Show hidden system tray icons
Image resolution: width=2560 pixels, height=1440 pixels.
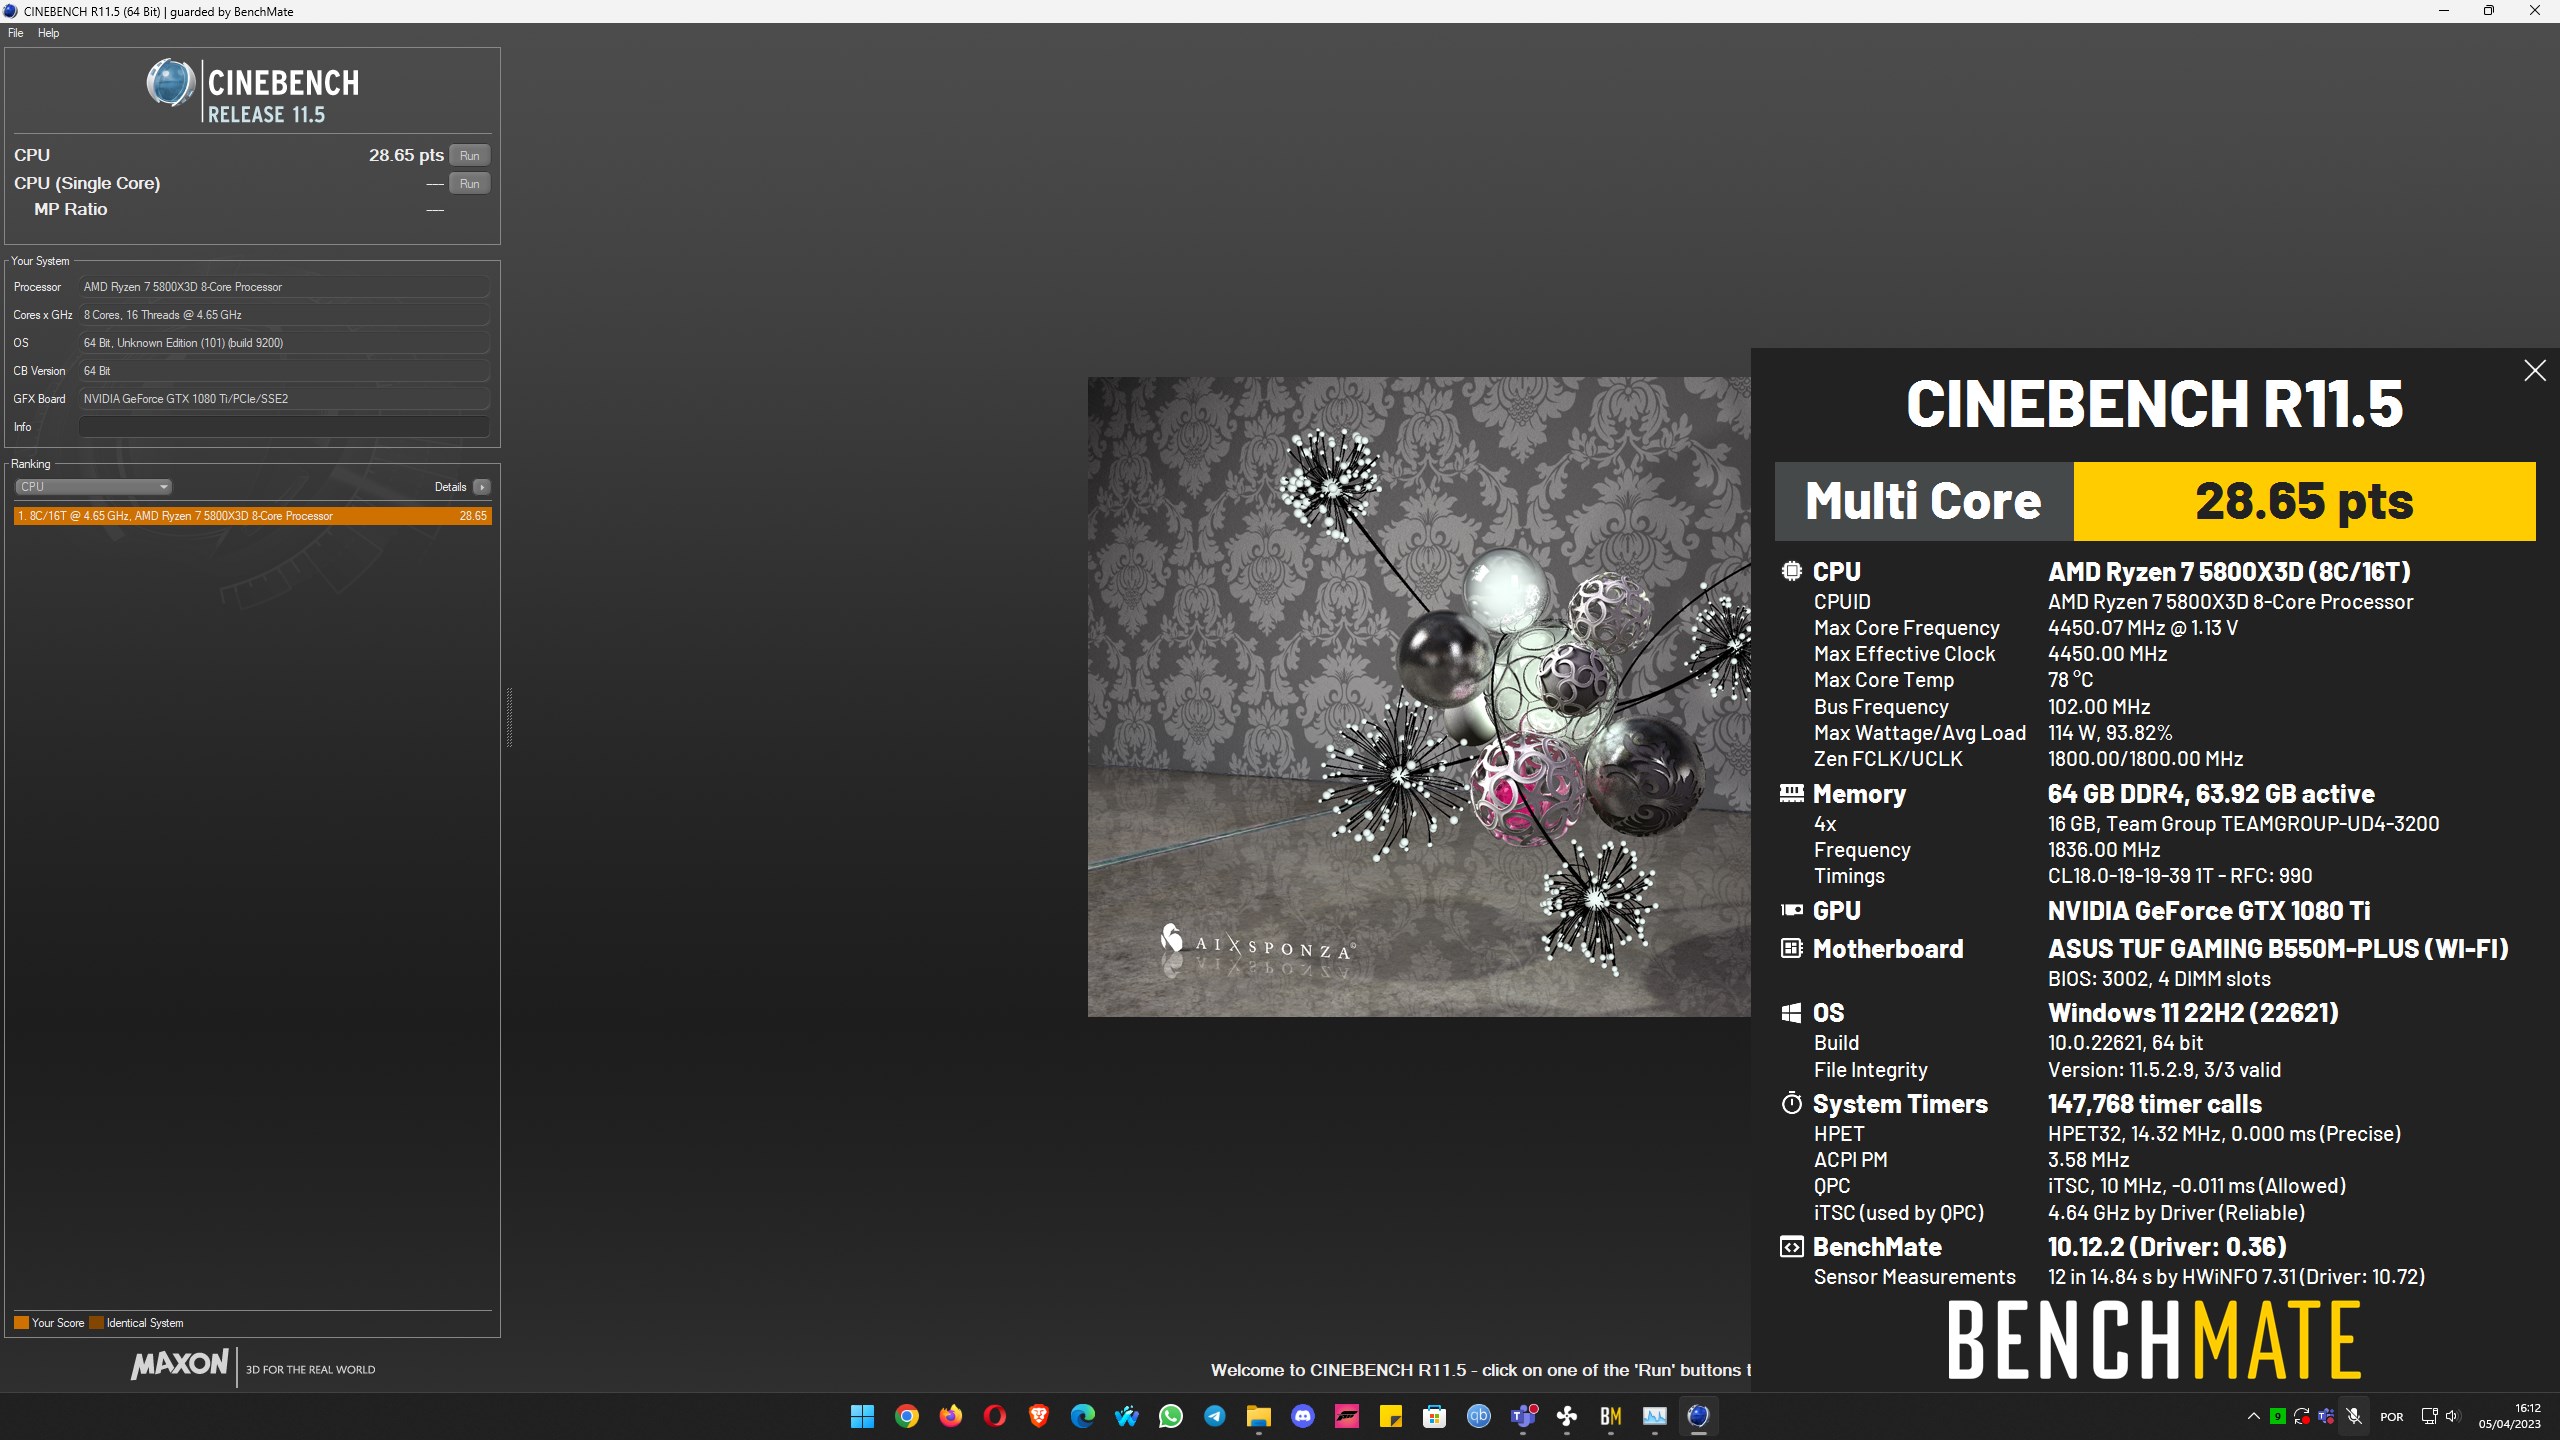(2253, 1416)
